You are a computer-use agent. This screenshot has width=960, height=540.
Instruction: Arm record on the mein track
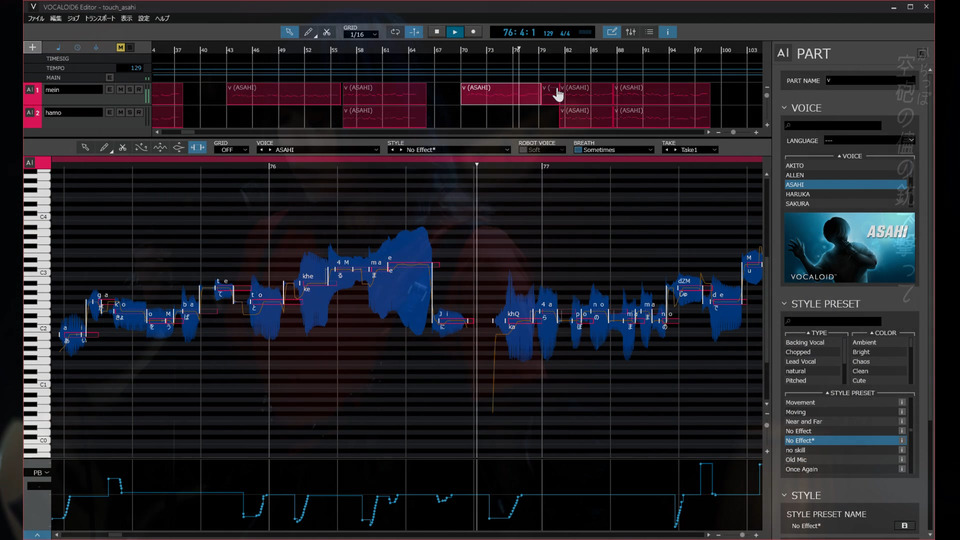(x=139, y=89)
